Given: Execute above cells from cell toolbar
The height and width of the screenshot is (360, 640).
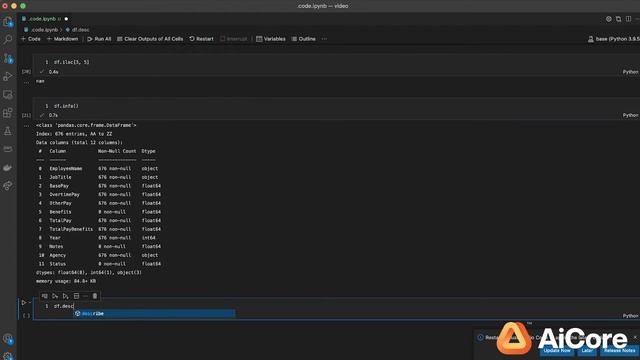Looking at the screenshot, I should (x=55, y=296).
